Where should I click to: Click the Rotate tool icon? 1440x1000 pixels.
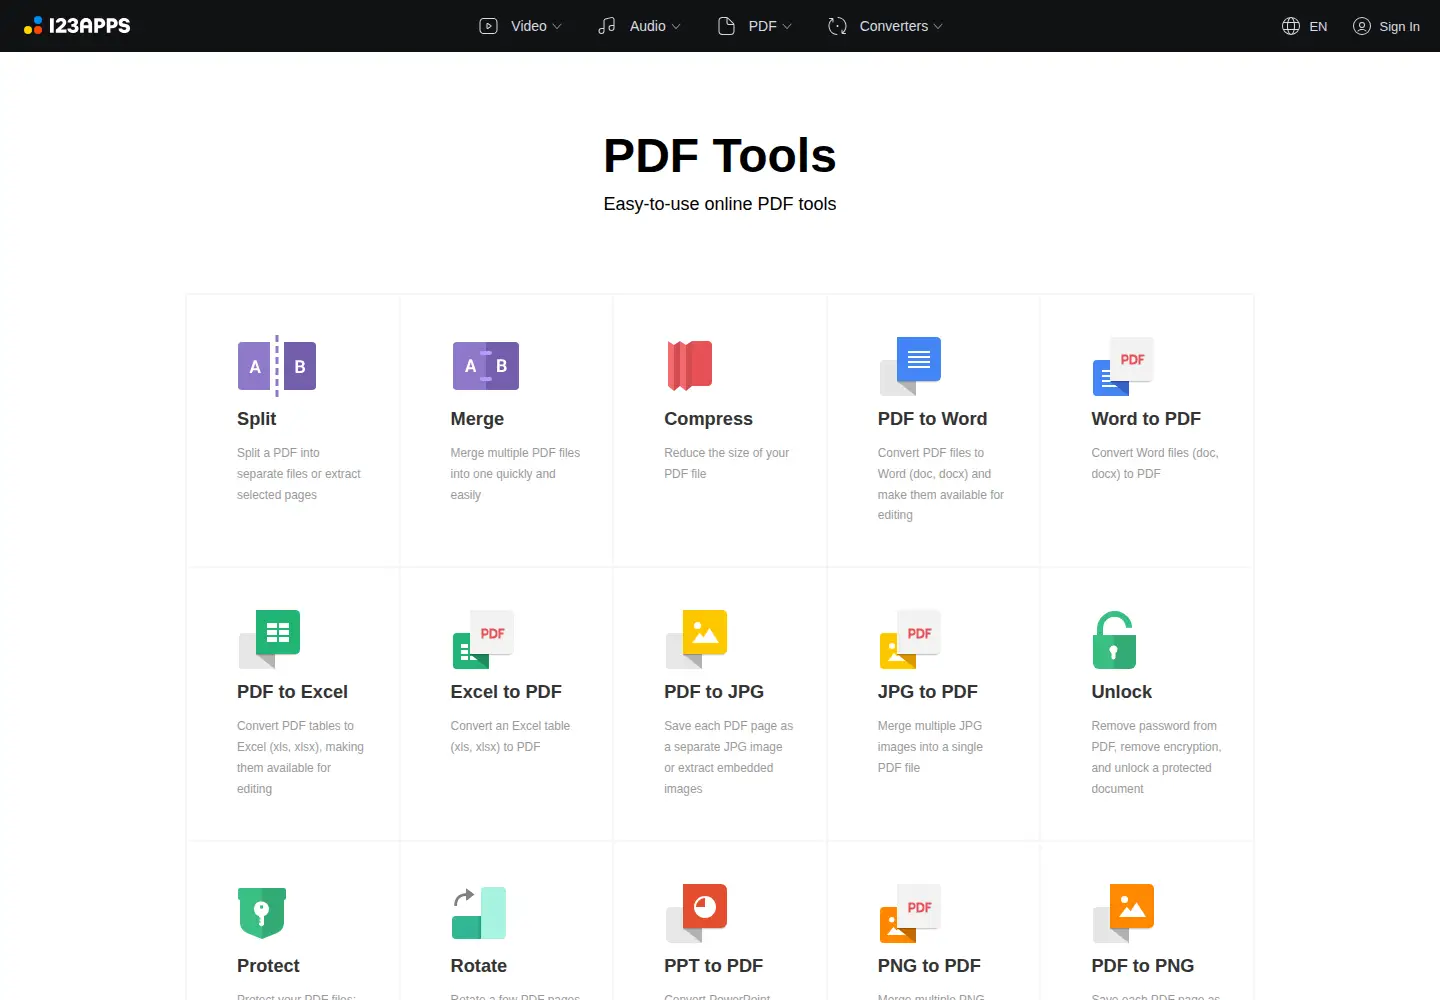pos(479,913)
